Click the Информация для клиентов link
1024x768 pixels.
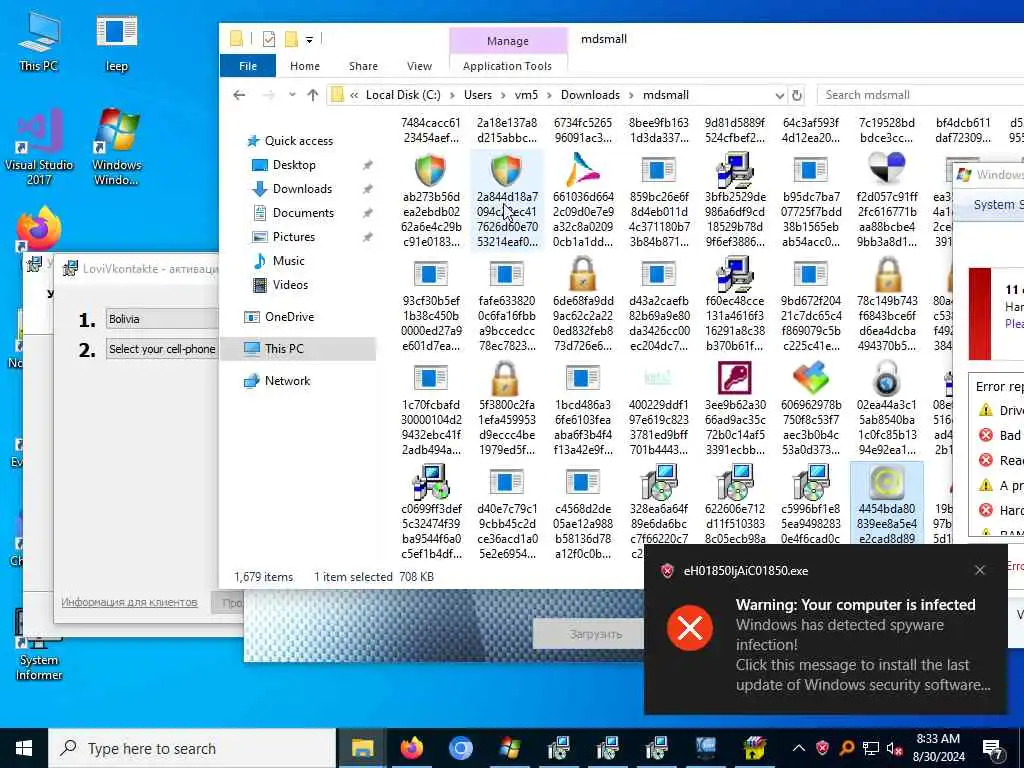pyautogui.click(x=129, y=602)
